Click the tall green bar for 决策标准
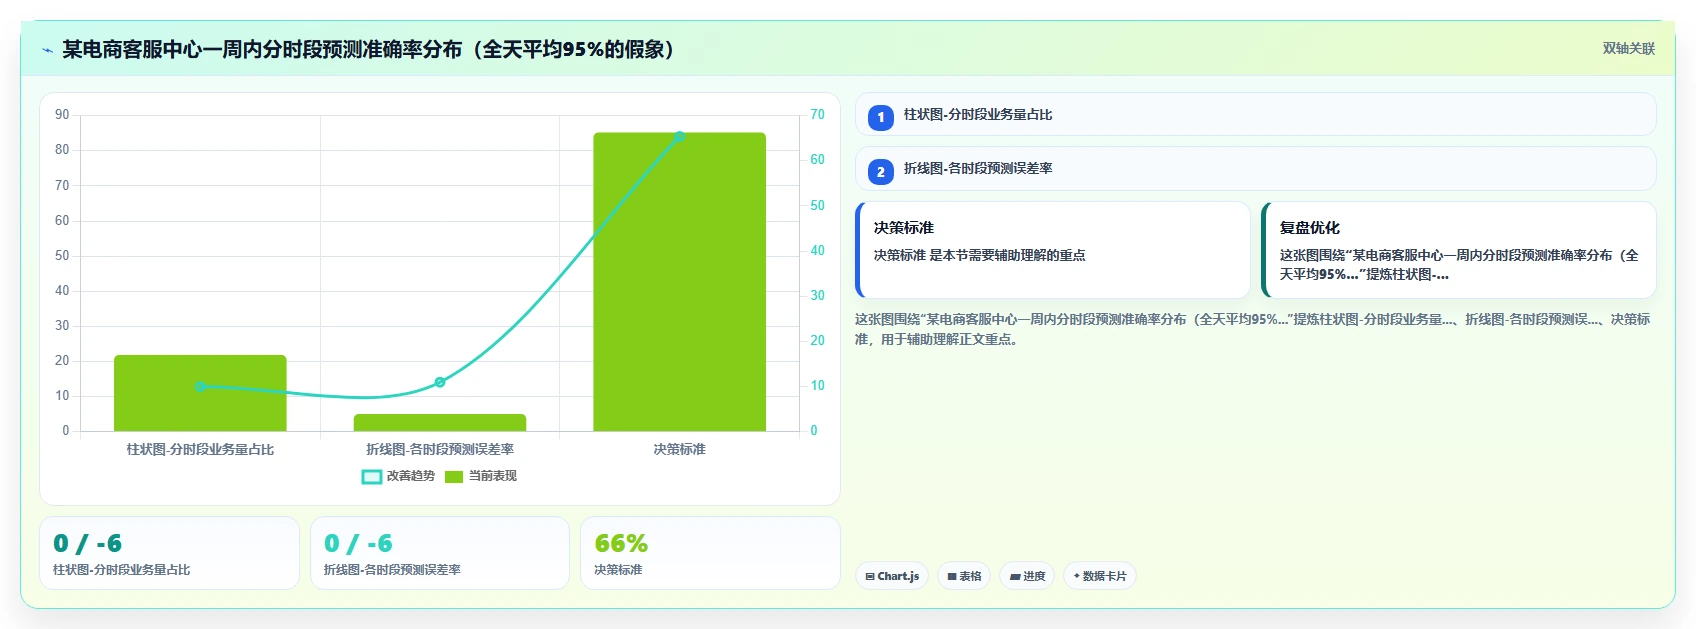 [679, 282]
